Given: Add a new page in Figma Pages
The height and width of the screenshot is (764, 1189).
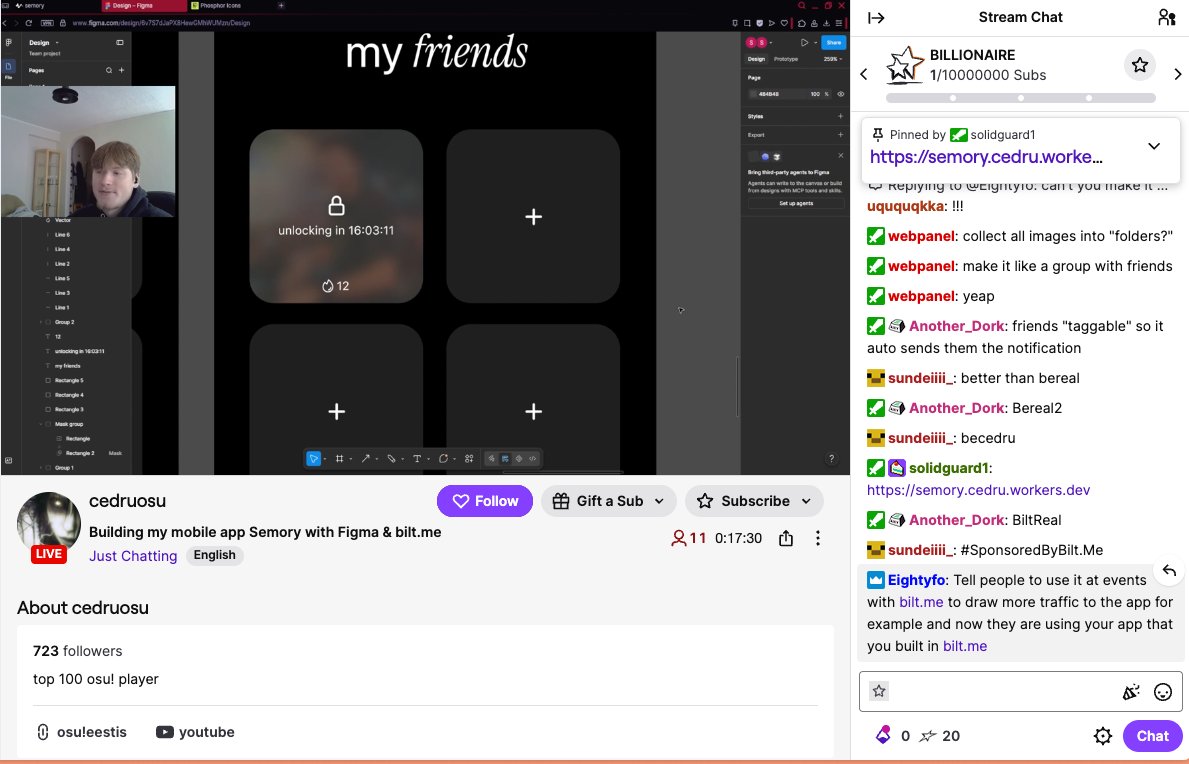Looking at the screenshot, I should 121,70.
